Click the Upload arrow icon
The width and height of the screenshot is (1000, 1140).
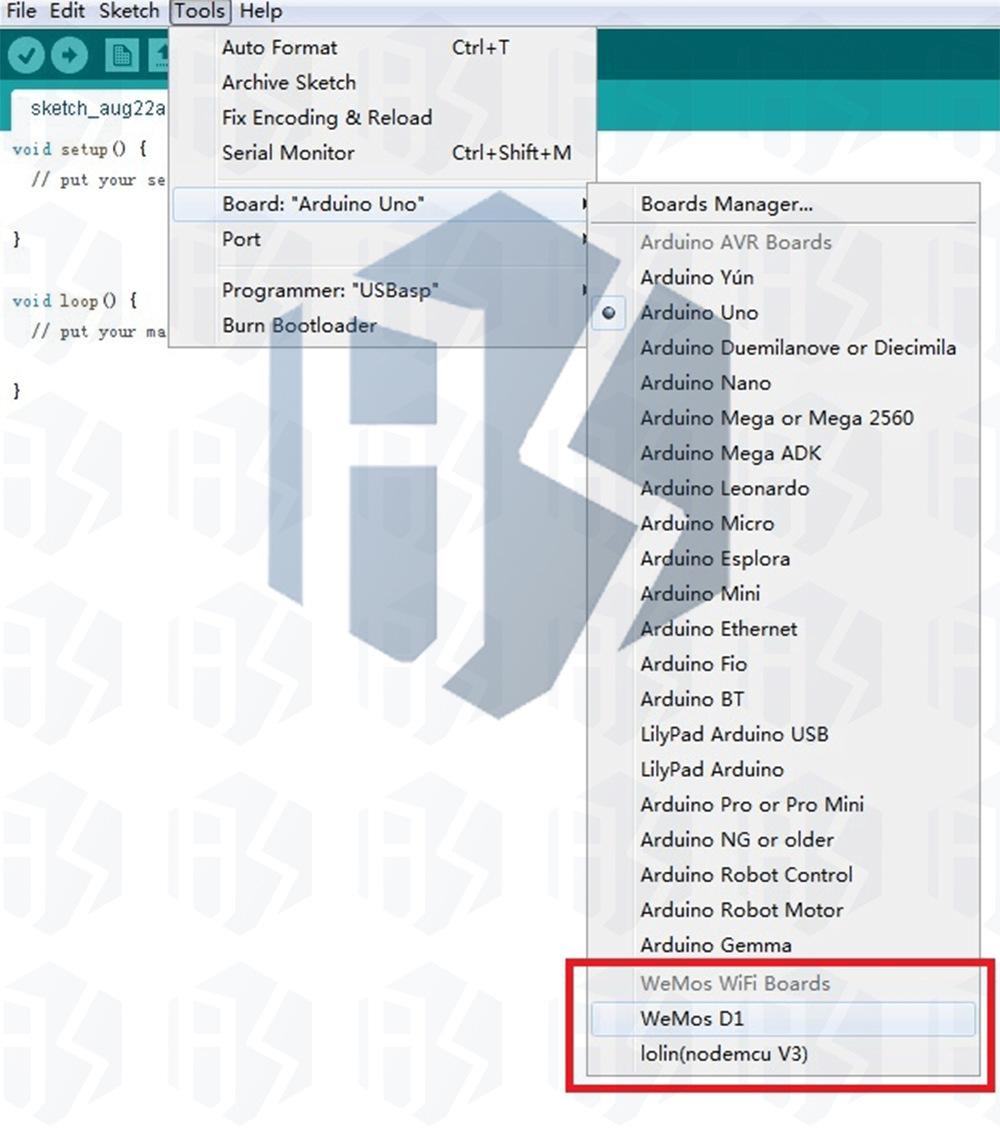[69, 56]
